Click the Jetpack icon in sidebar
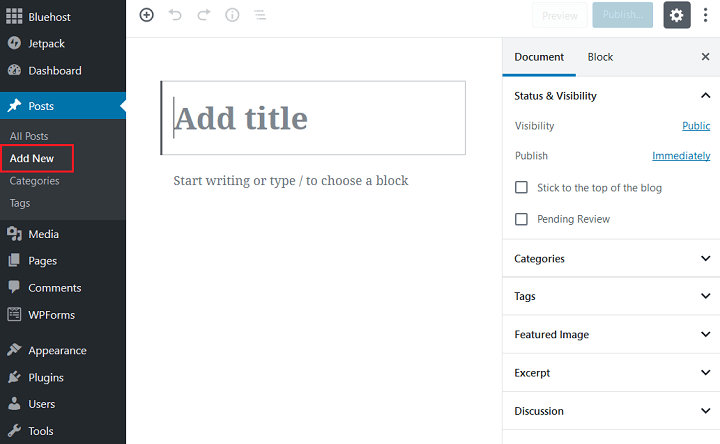Image resolution: width=720 pixels, height=444 pixels. [14, 43]
